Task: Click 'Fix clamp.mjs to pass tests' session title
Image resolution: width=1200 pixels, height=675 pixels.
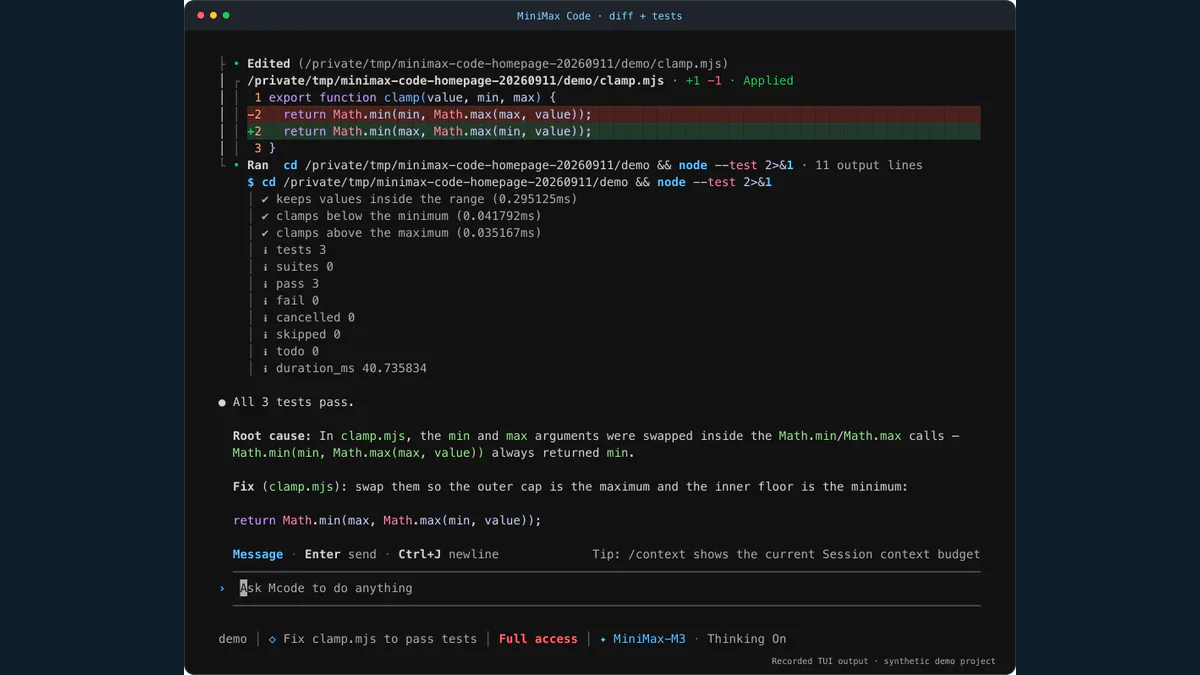Action: pos(380,639)
